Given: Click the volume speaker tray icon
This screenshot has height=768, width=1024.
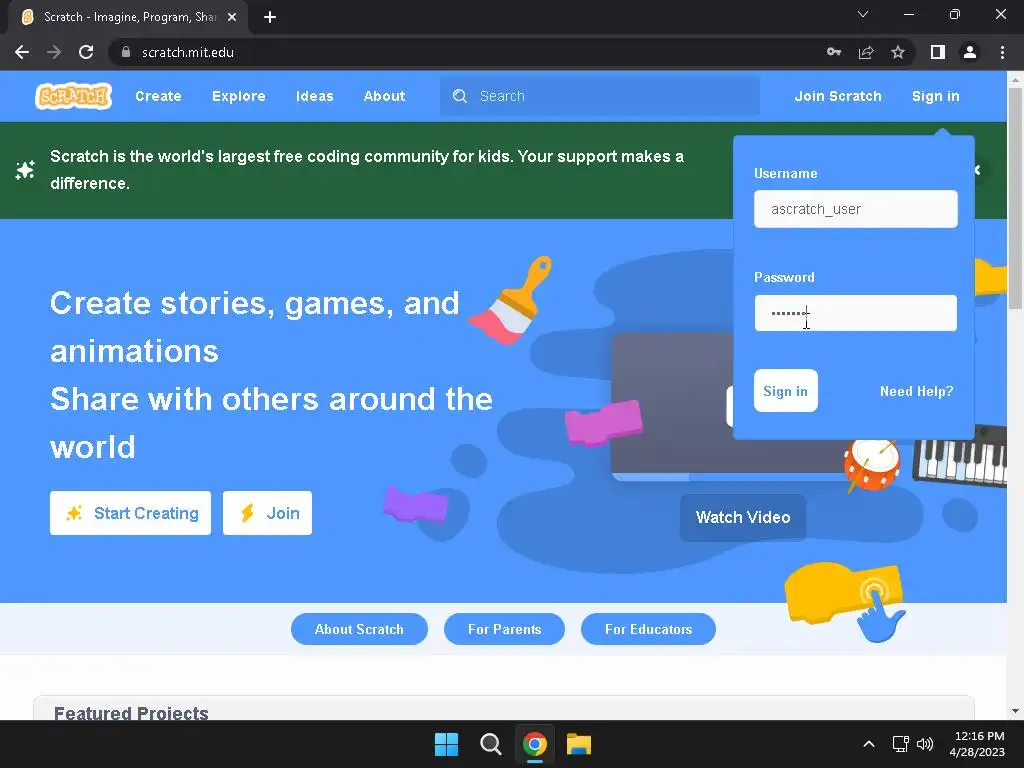Looking at the screenshot, I should click(925, 744).
